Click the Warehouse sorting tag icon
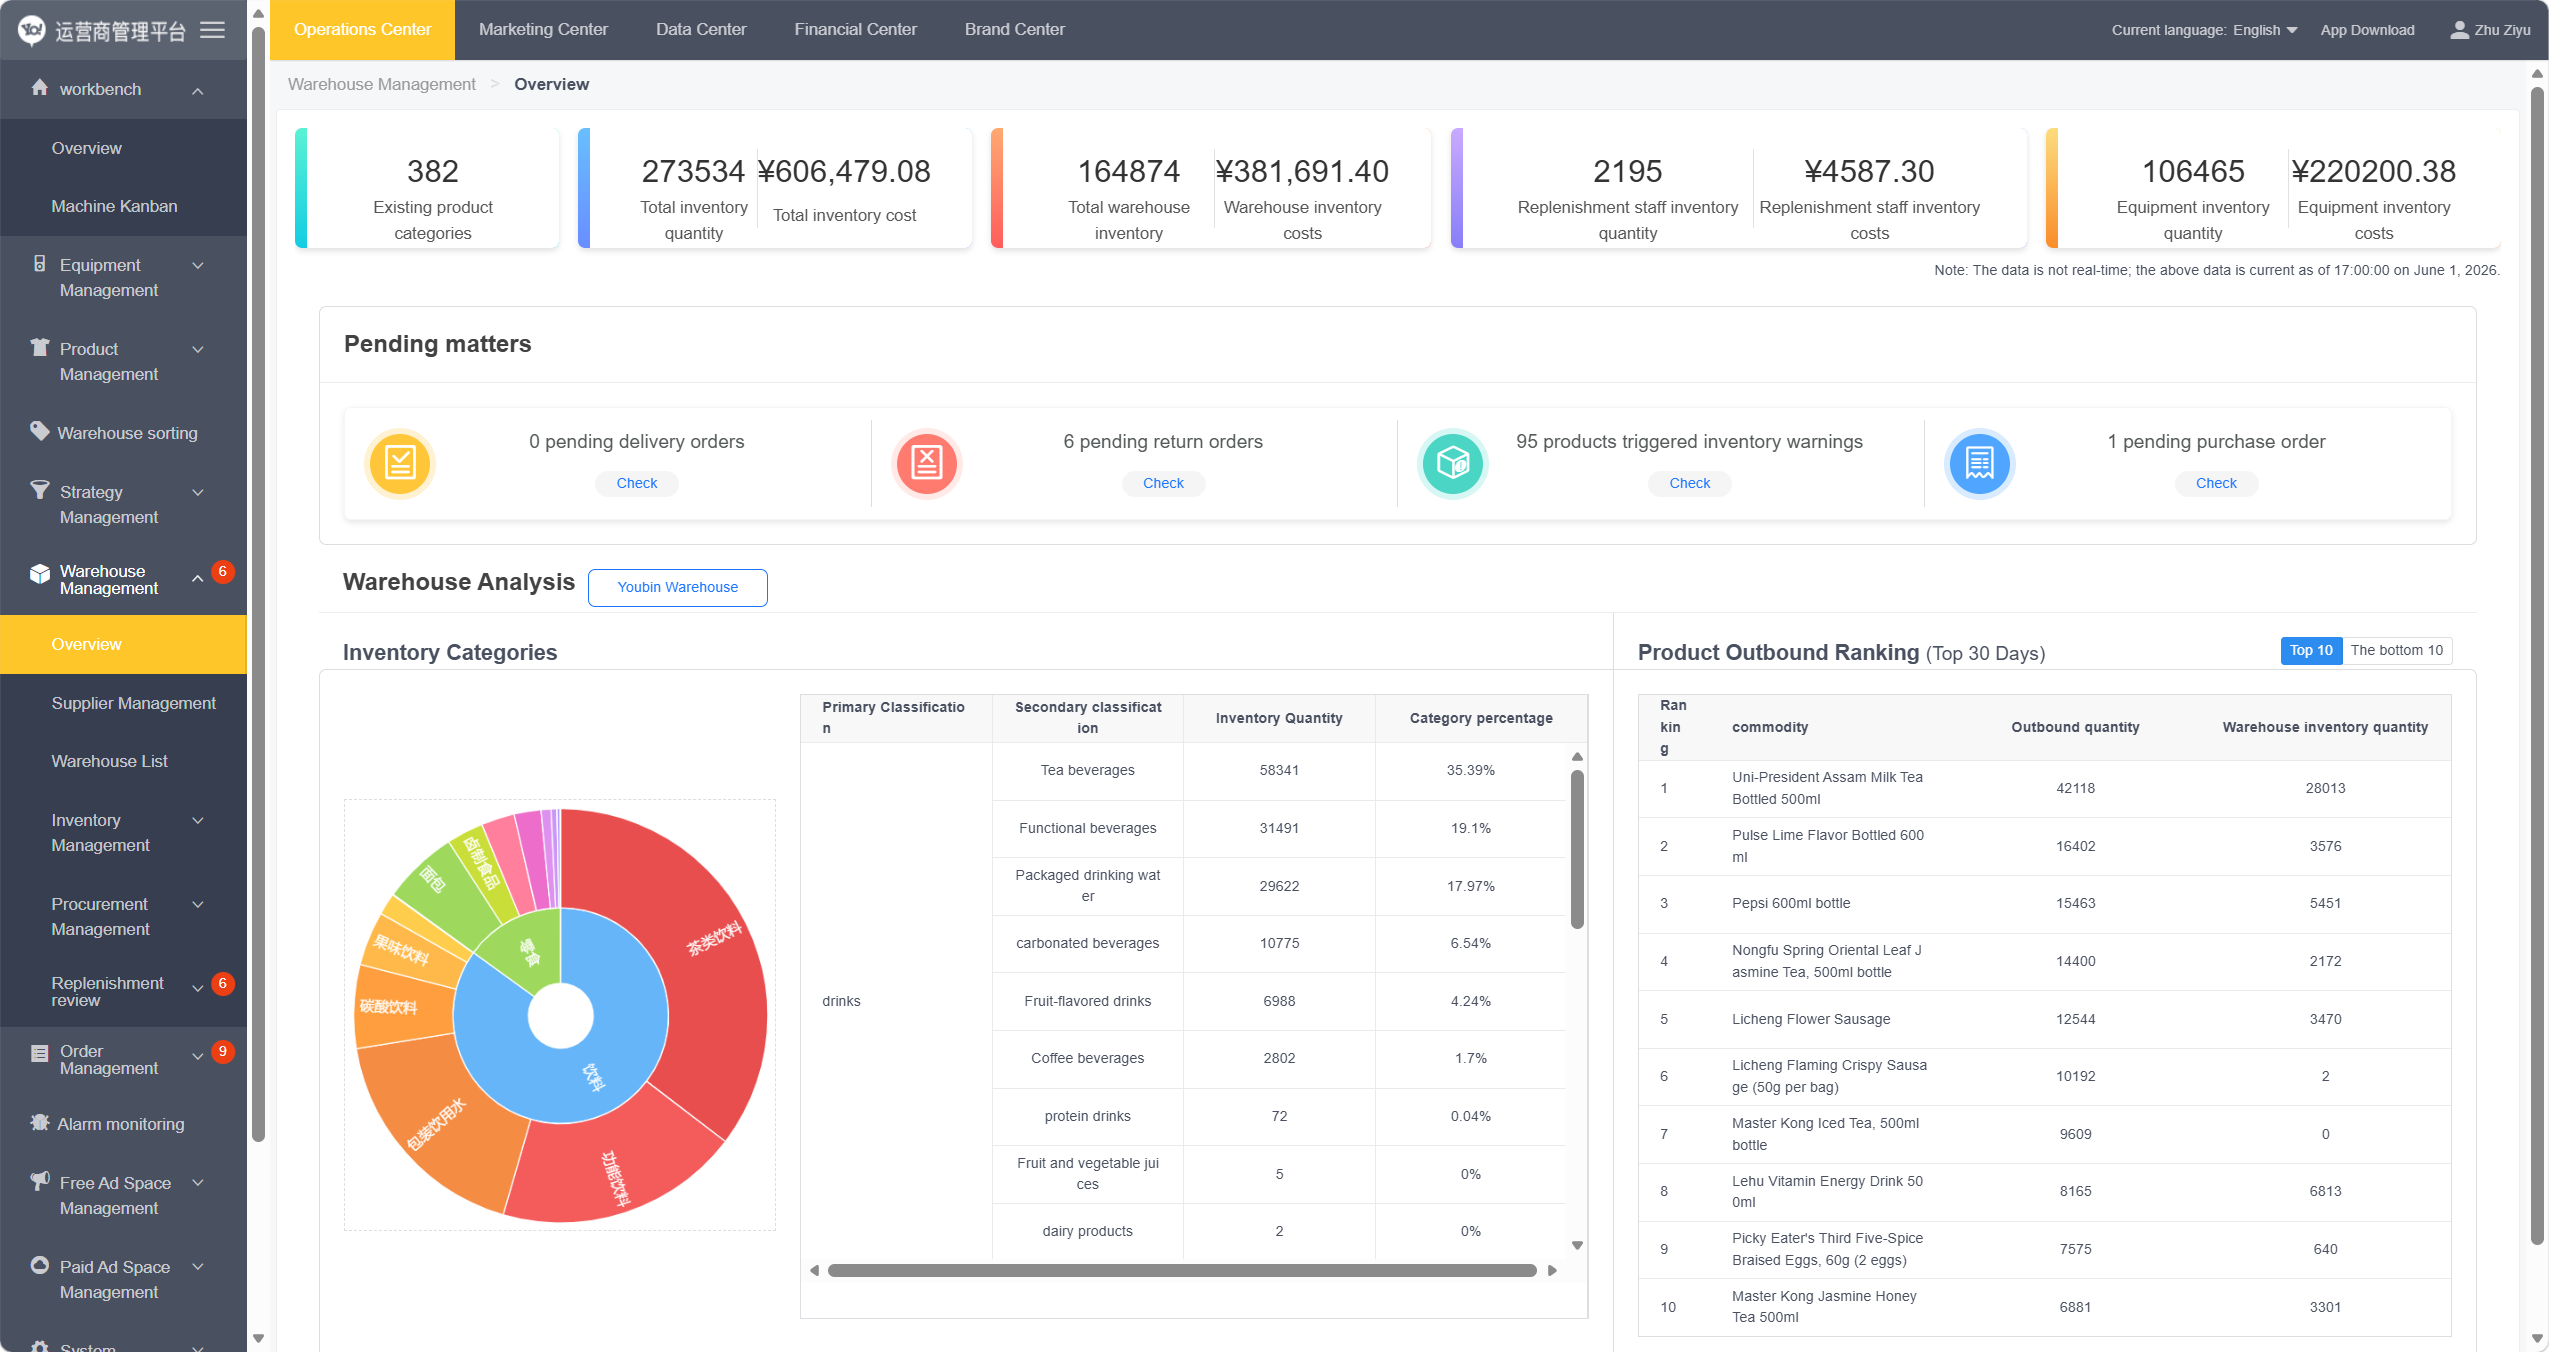 pyautogui.click(x=39, y=431)
